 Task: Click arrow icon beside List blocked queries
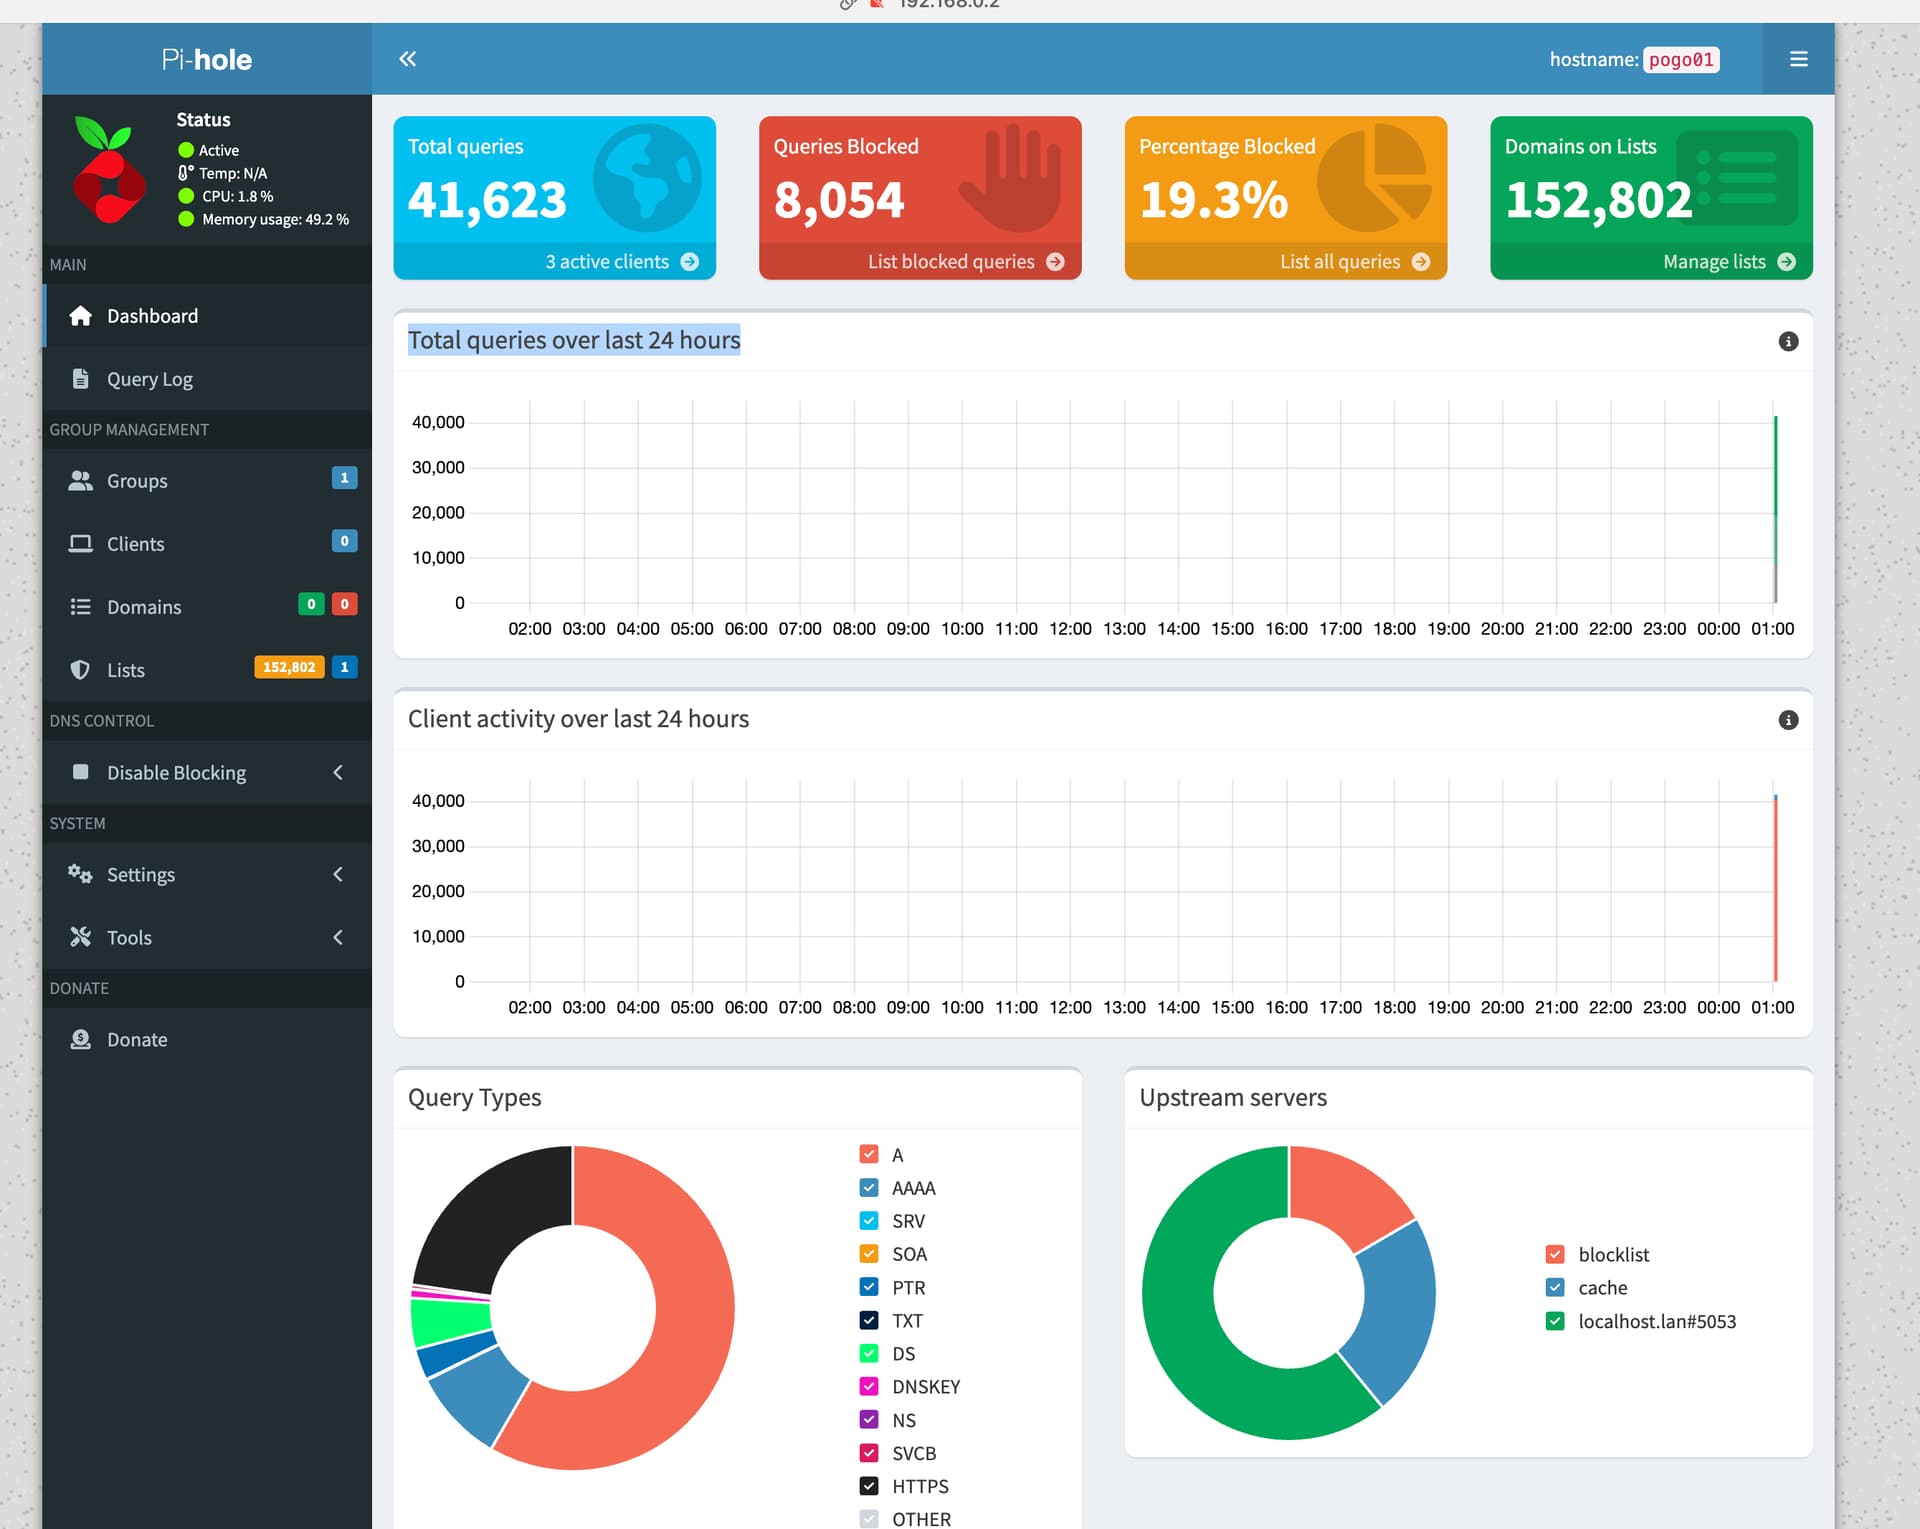tap(1055, 262)
